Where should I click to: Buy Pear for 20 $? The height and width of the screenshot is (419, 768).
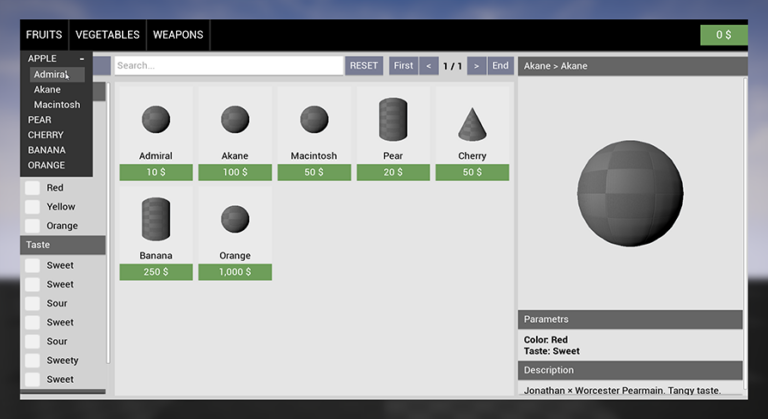tap(393, 173)
